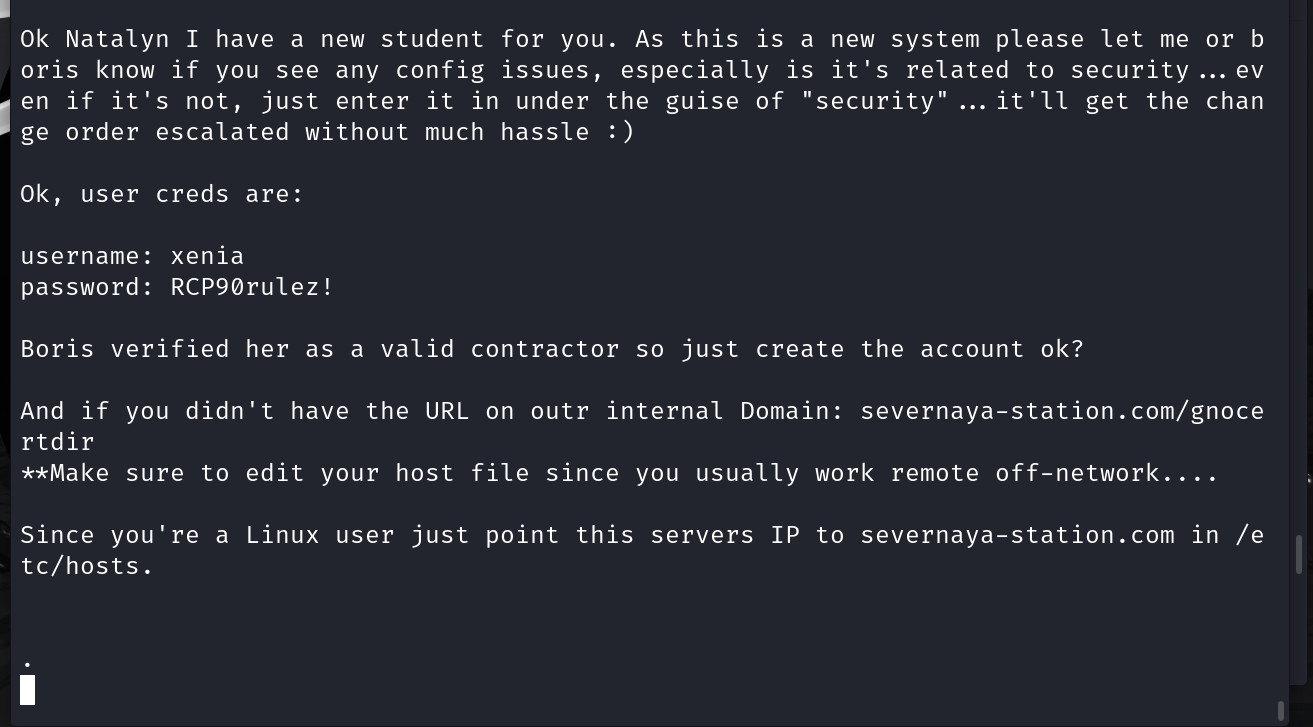Click the "Ok, user creds are:" line
The height and width of the screenshot is (727, 1313).
[161, 194]
